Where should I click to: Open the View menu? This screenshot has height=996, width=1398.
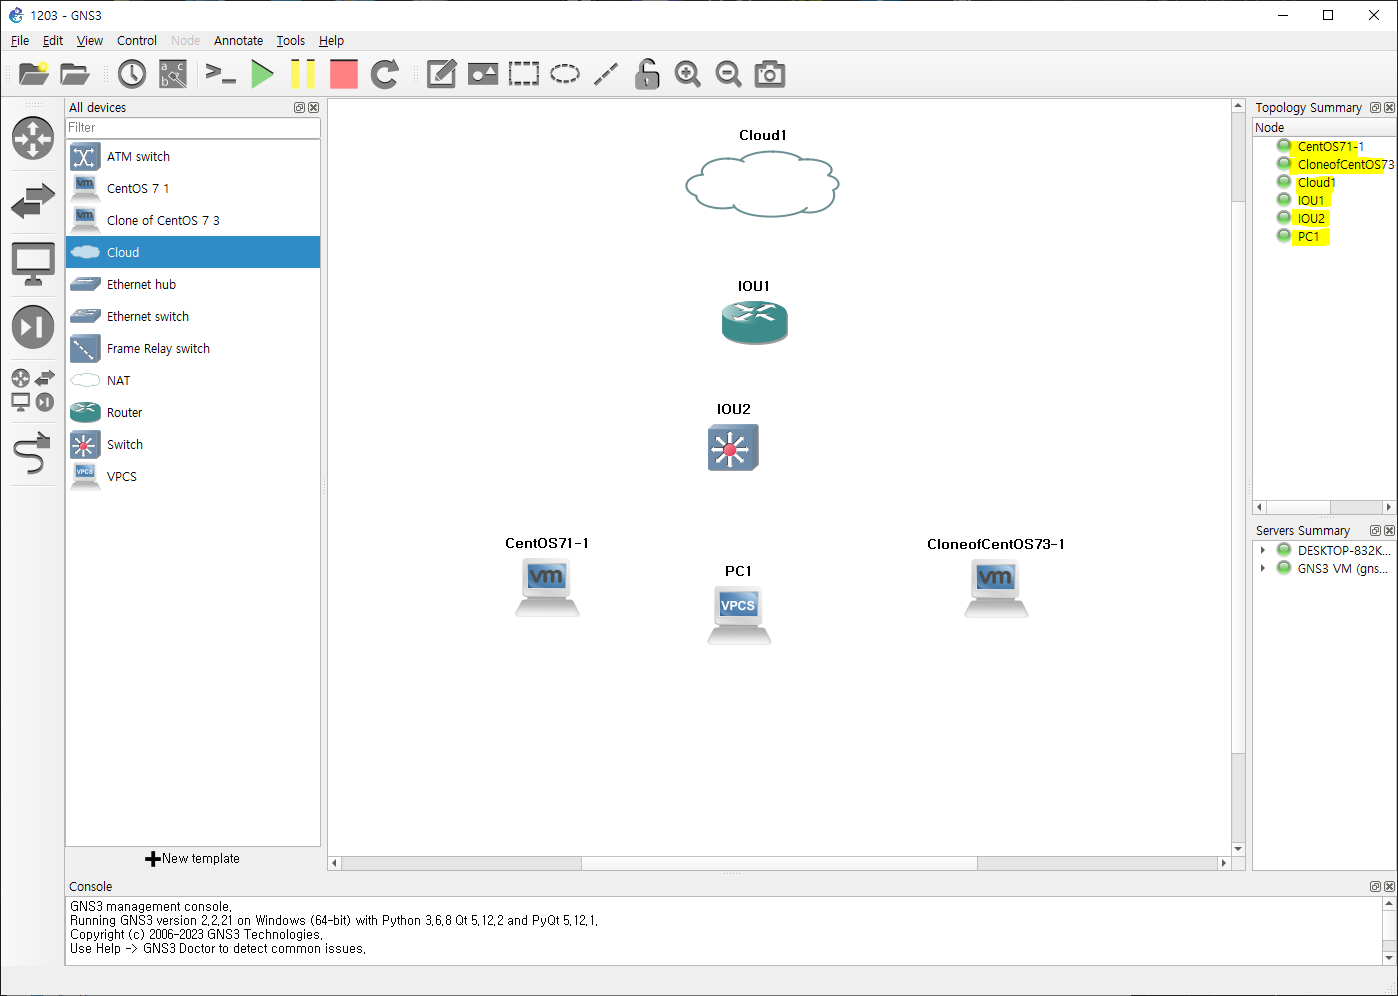[x=90, y=41]
